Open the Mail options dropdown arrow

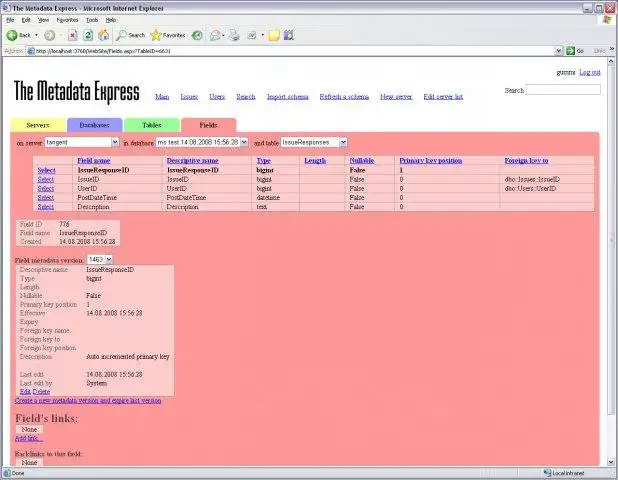click(x=223, y=35)
